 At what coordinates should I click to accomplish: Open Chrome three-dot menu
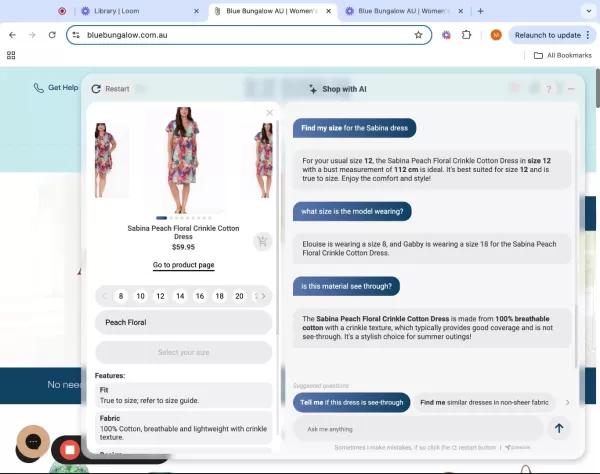click(588, 35)
